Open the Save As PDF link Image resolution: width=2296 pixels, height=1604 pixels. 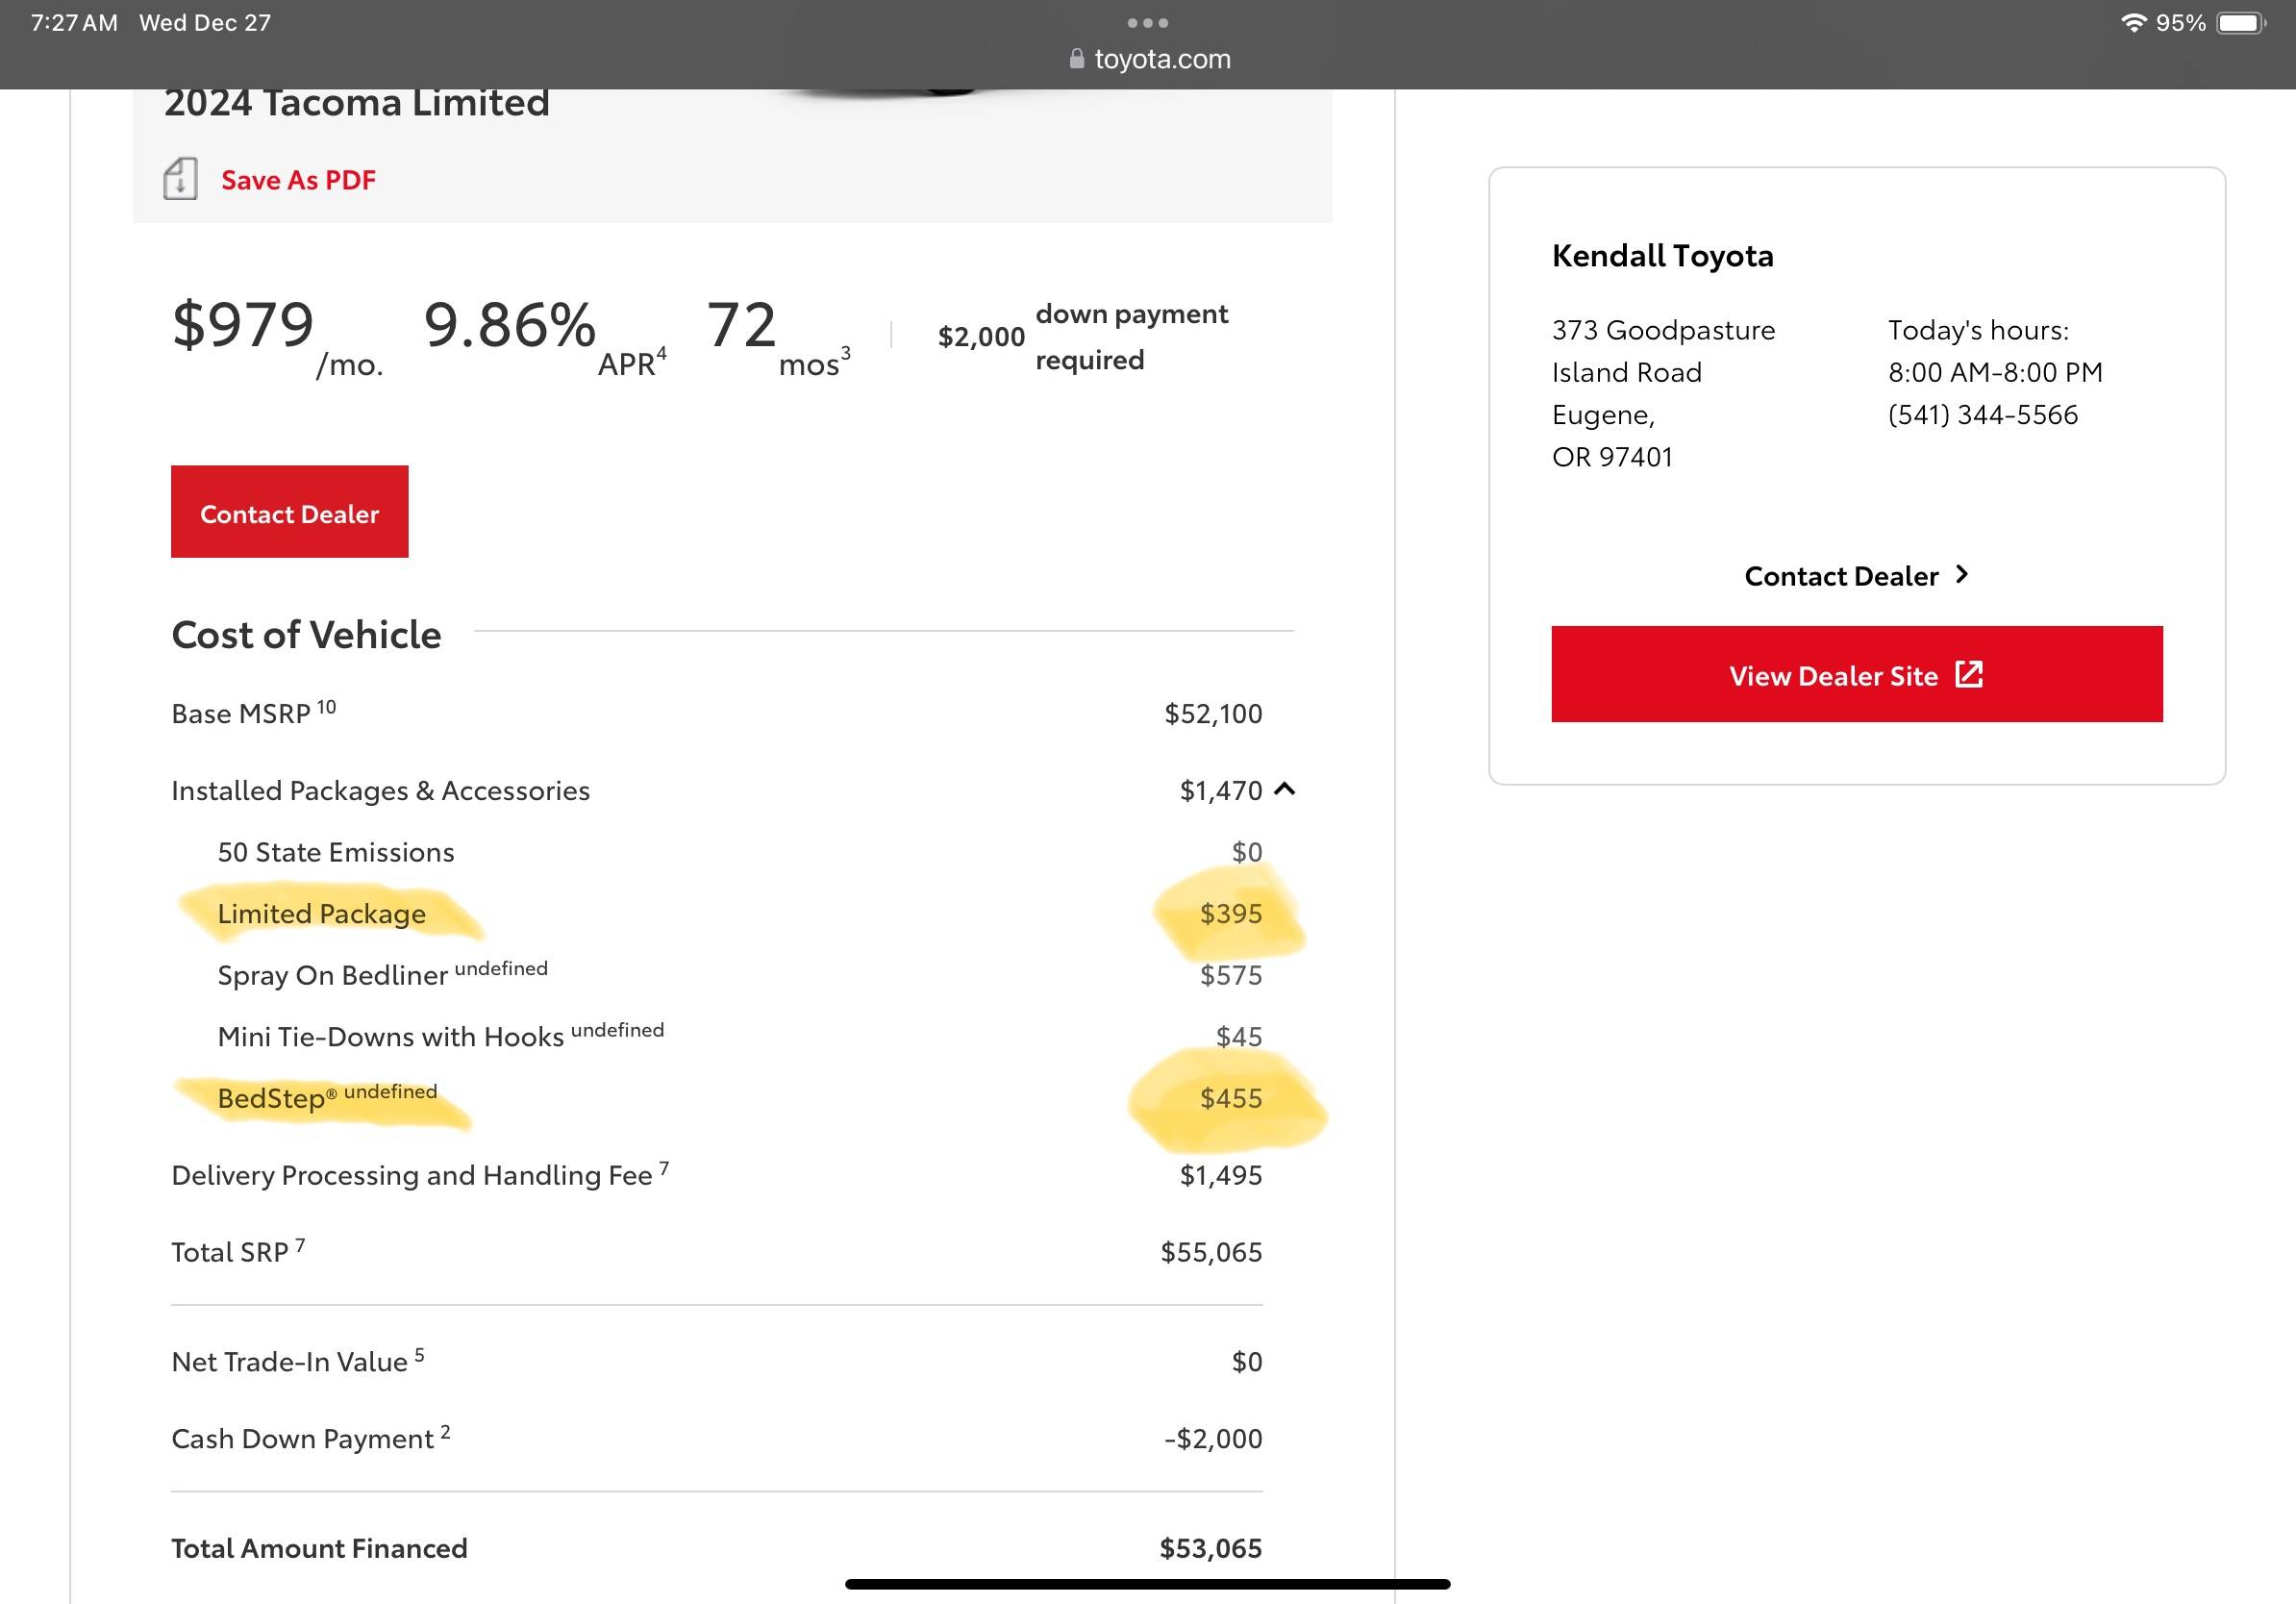(x=298, y=180)
